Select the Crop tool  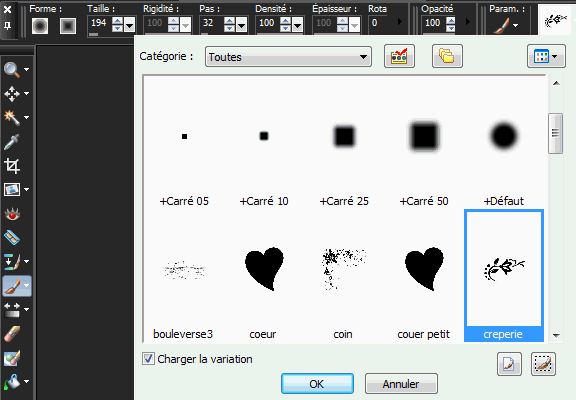coord(12,166)
